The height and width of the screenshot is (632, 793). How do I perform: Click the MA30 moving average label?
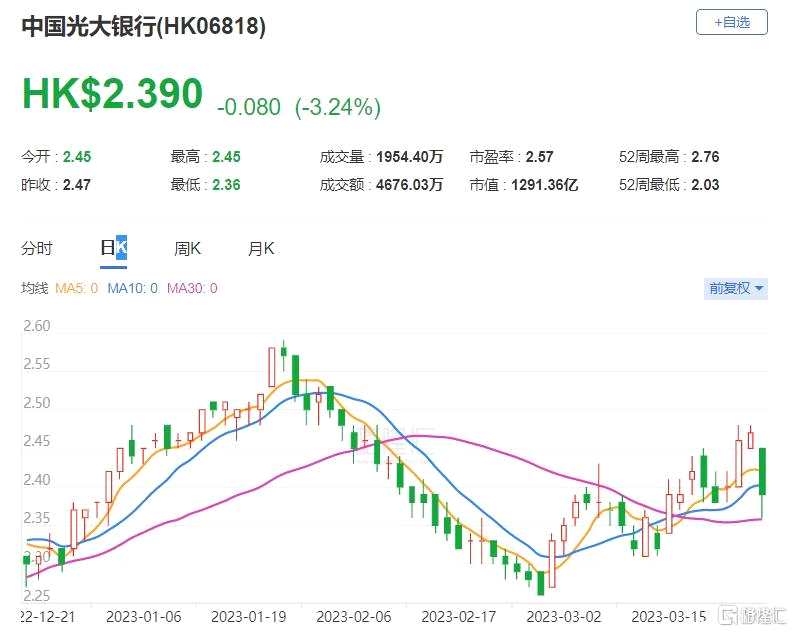pyautogui.click(x=192, y=288)
